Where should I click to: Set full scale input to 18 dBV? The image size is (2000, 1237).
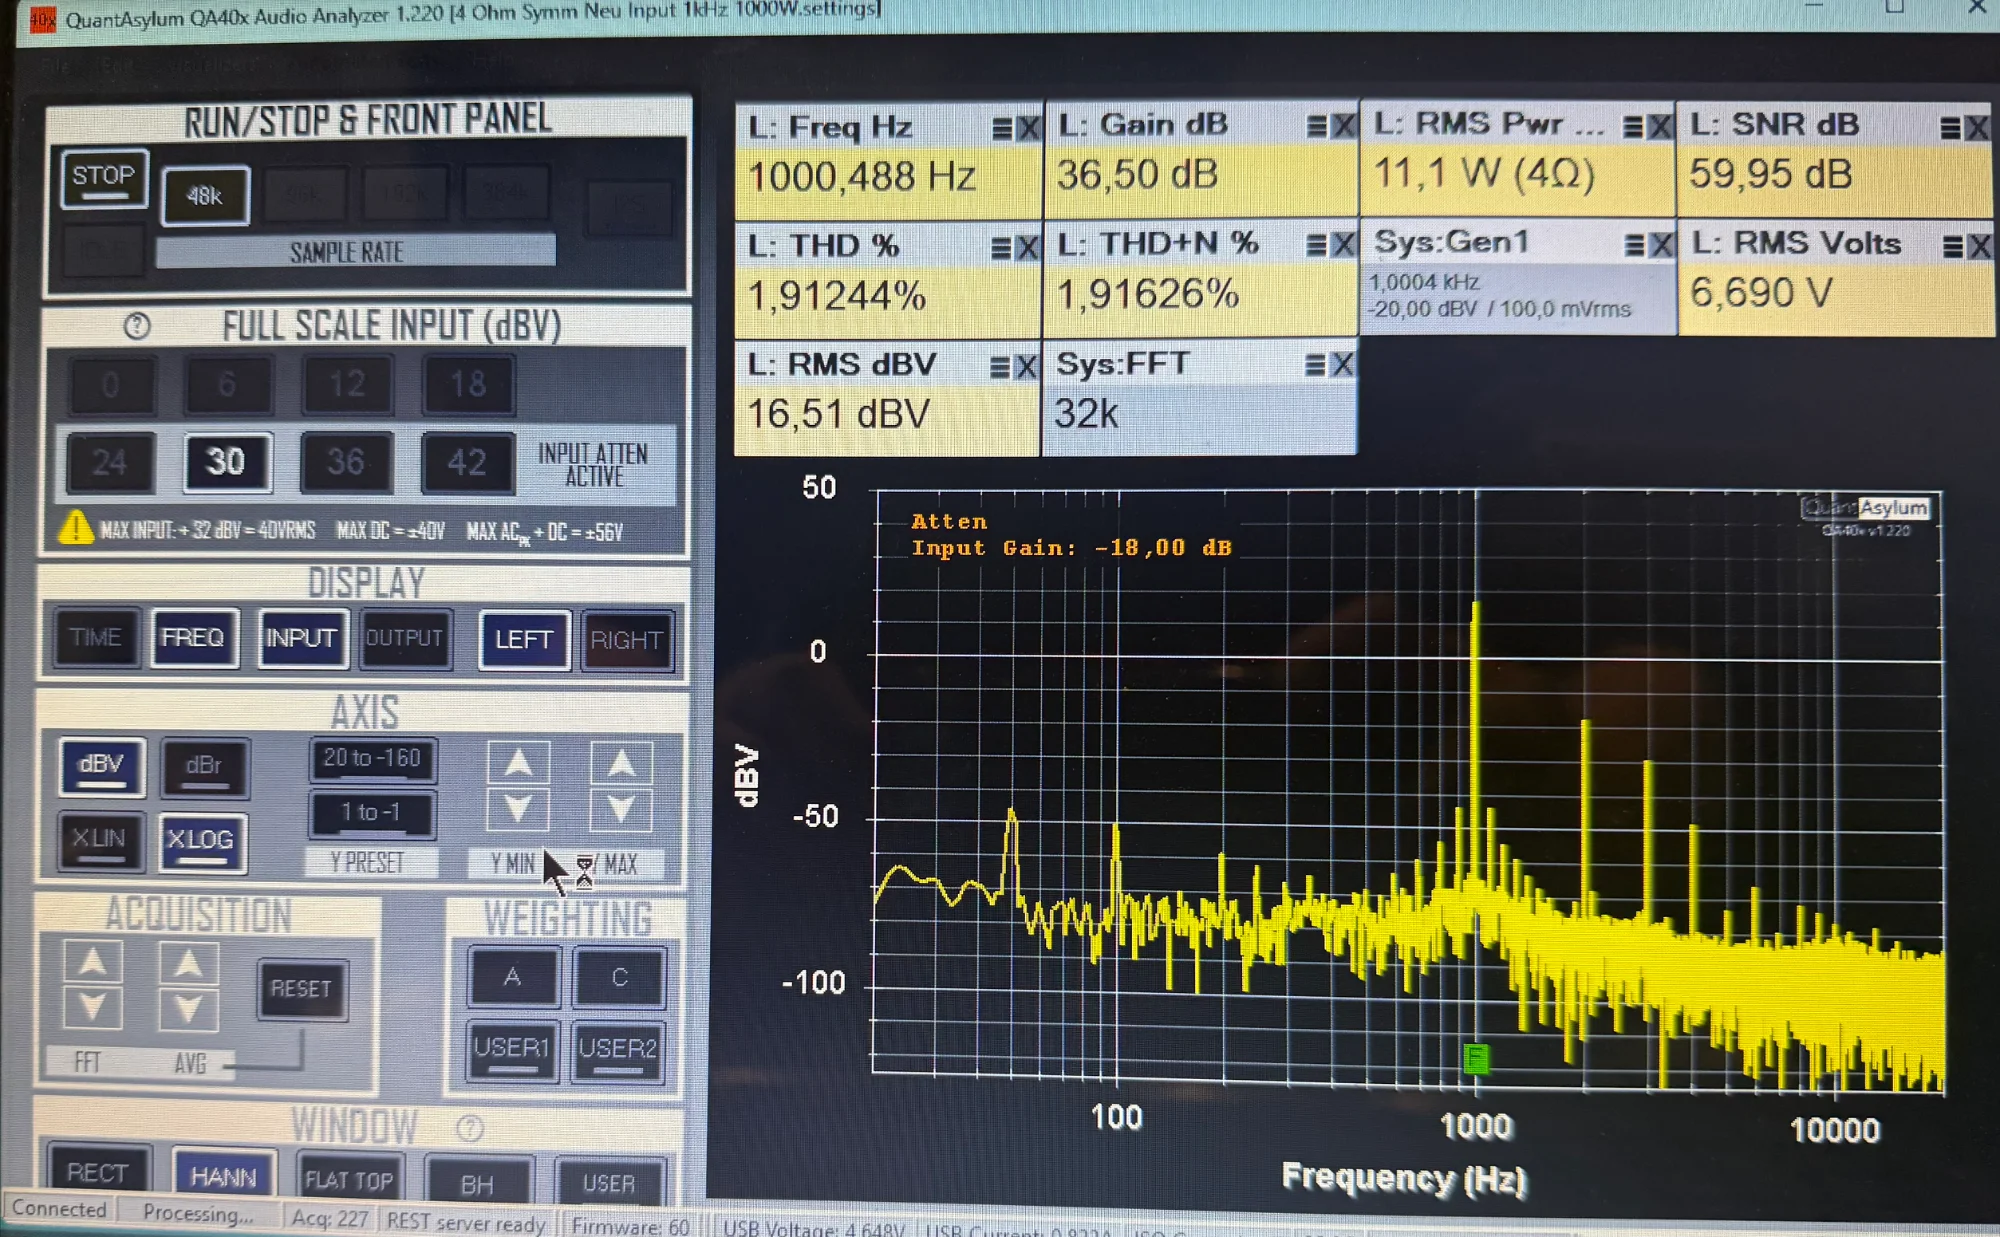467,384
